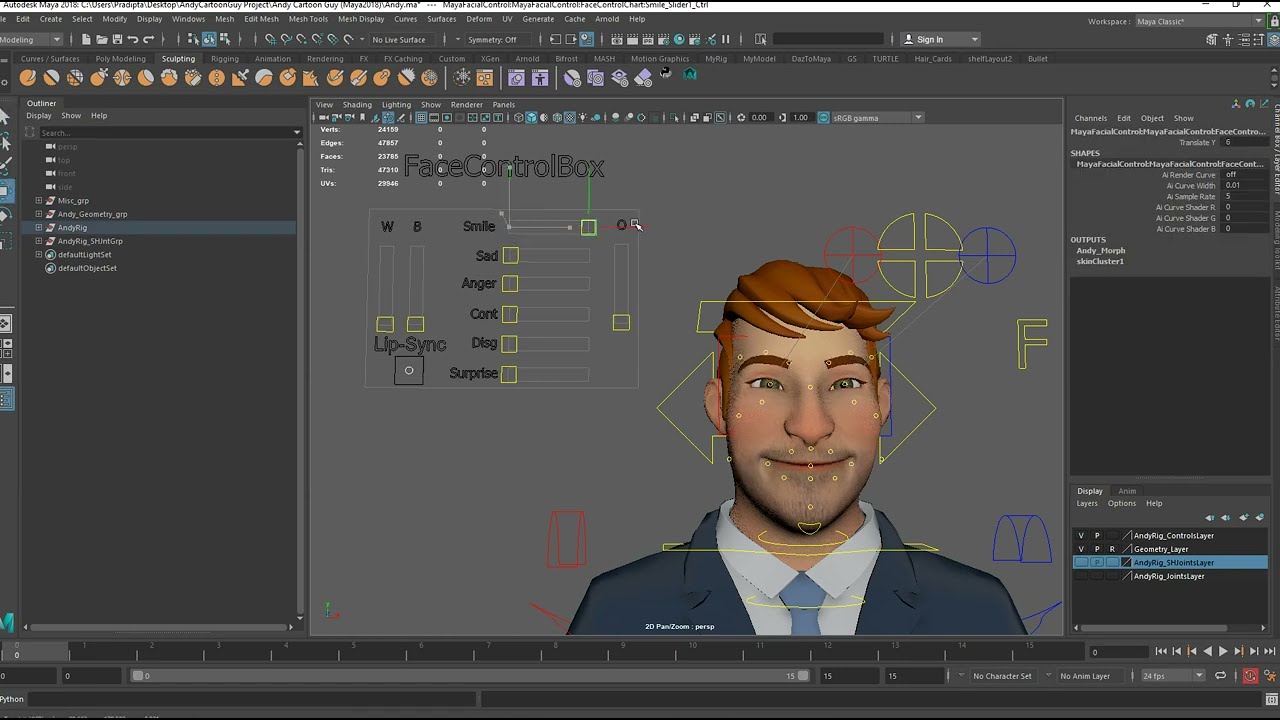The width and height of the screenshot is (1280, 720).
Task: Undo the last action in the status line
Action: (132, 39)
